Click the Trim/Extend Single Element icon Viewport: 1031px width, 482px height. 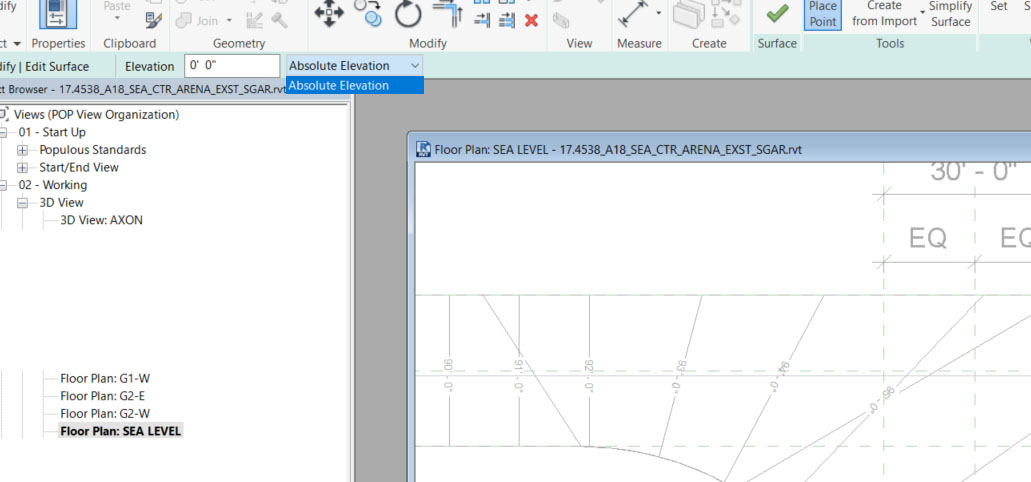click(482, 20)
